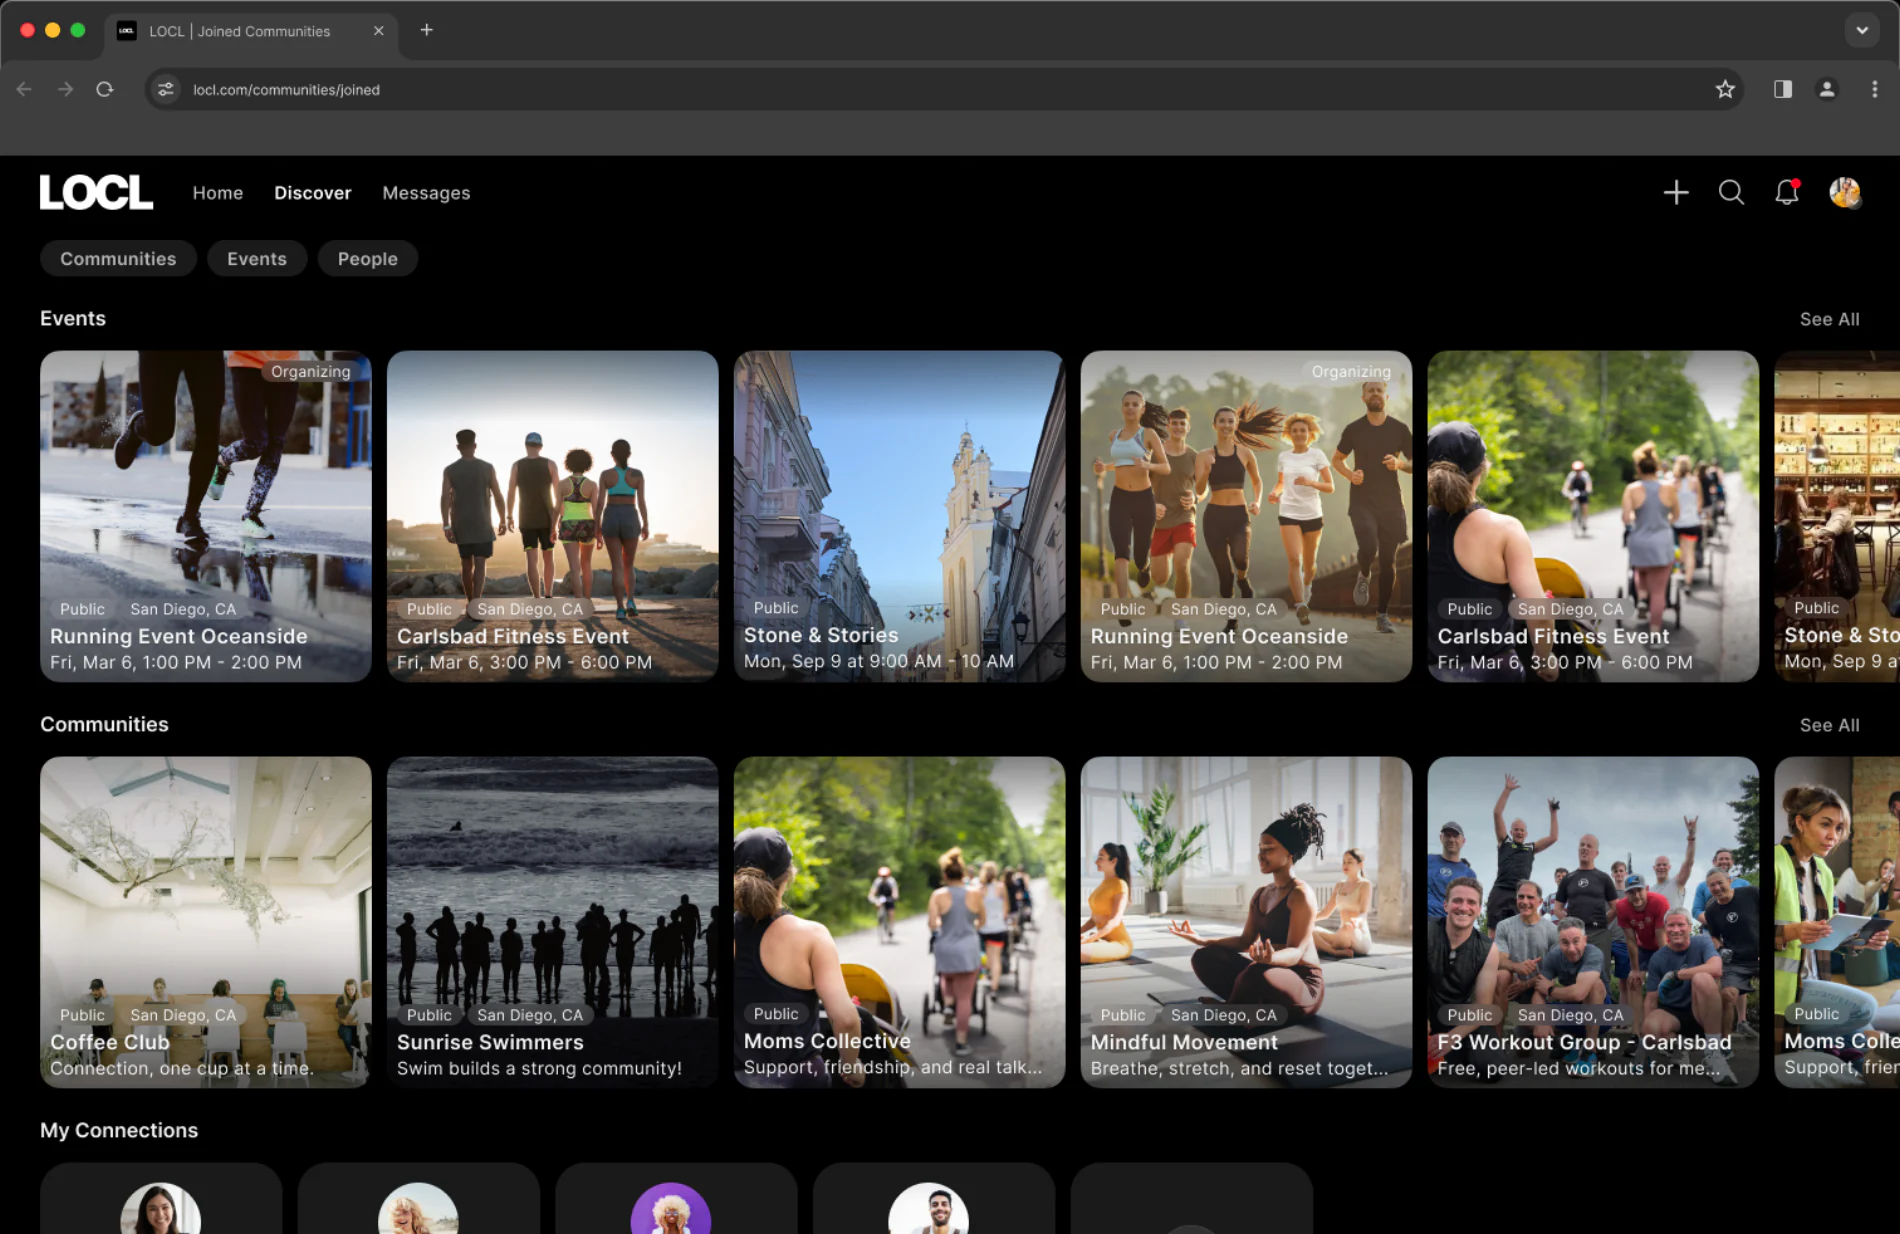This screenshot has width=1900, height=1234.
Task: See All events
Action: [x=1829, y=319]
